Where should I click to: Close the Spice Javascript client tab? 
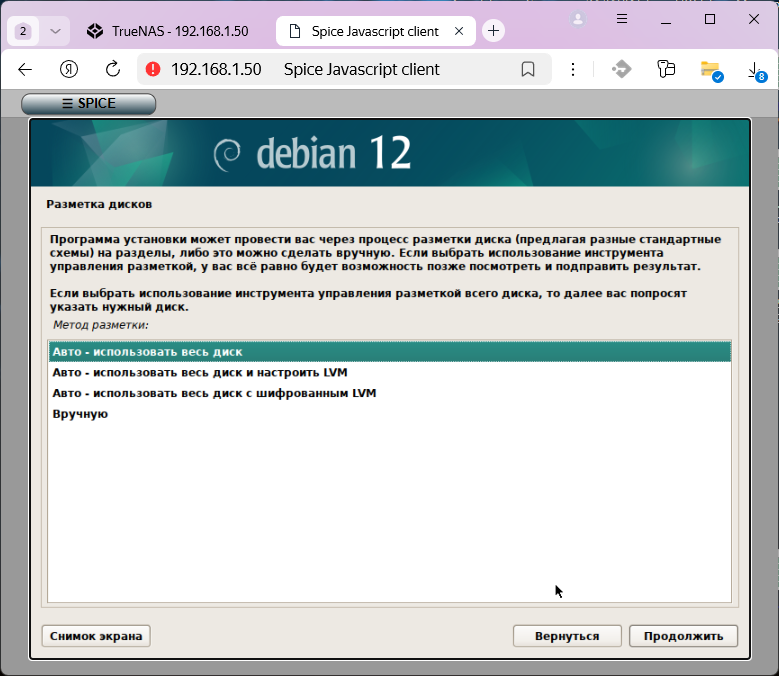click(x=459, y=31)
